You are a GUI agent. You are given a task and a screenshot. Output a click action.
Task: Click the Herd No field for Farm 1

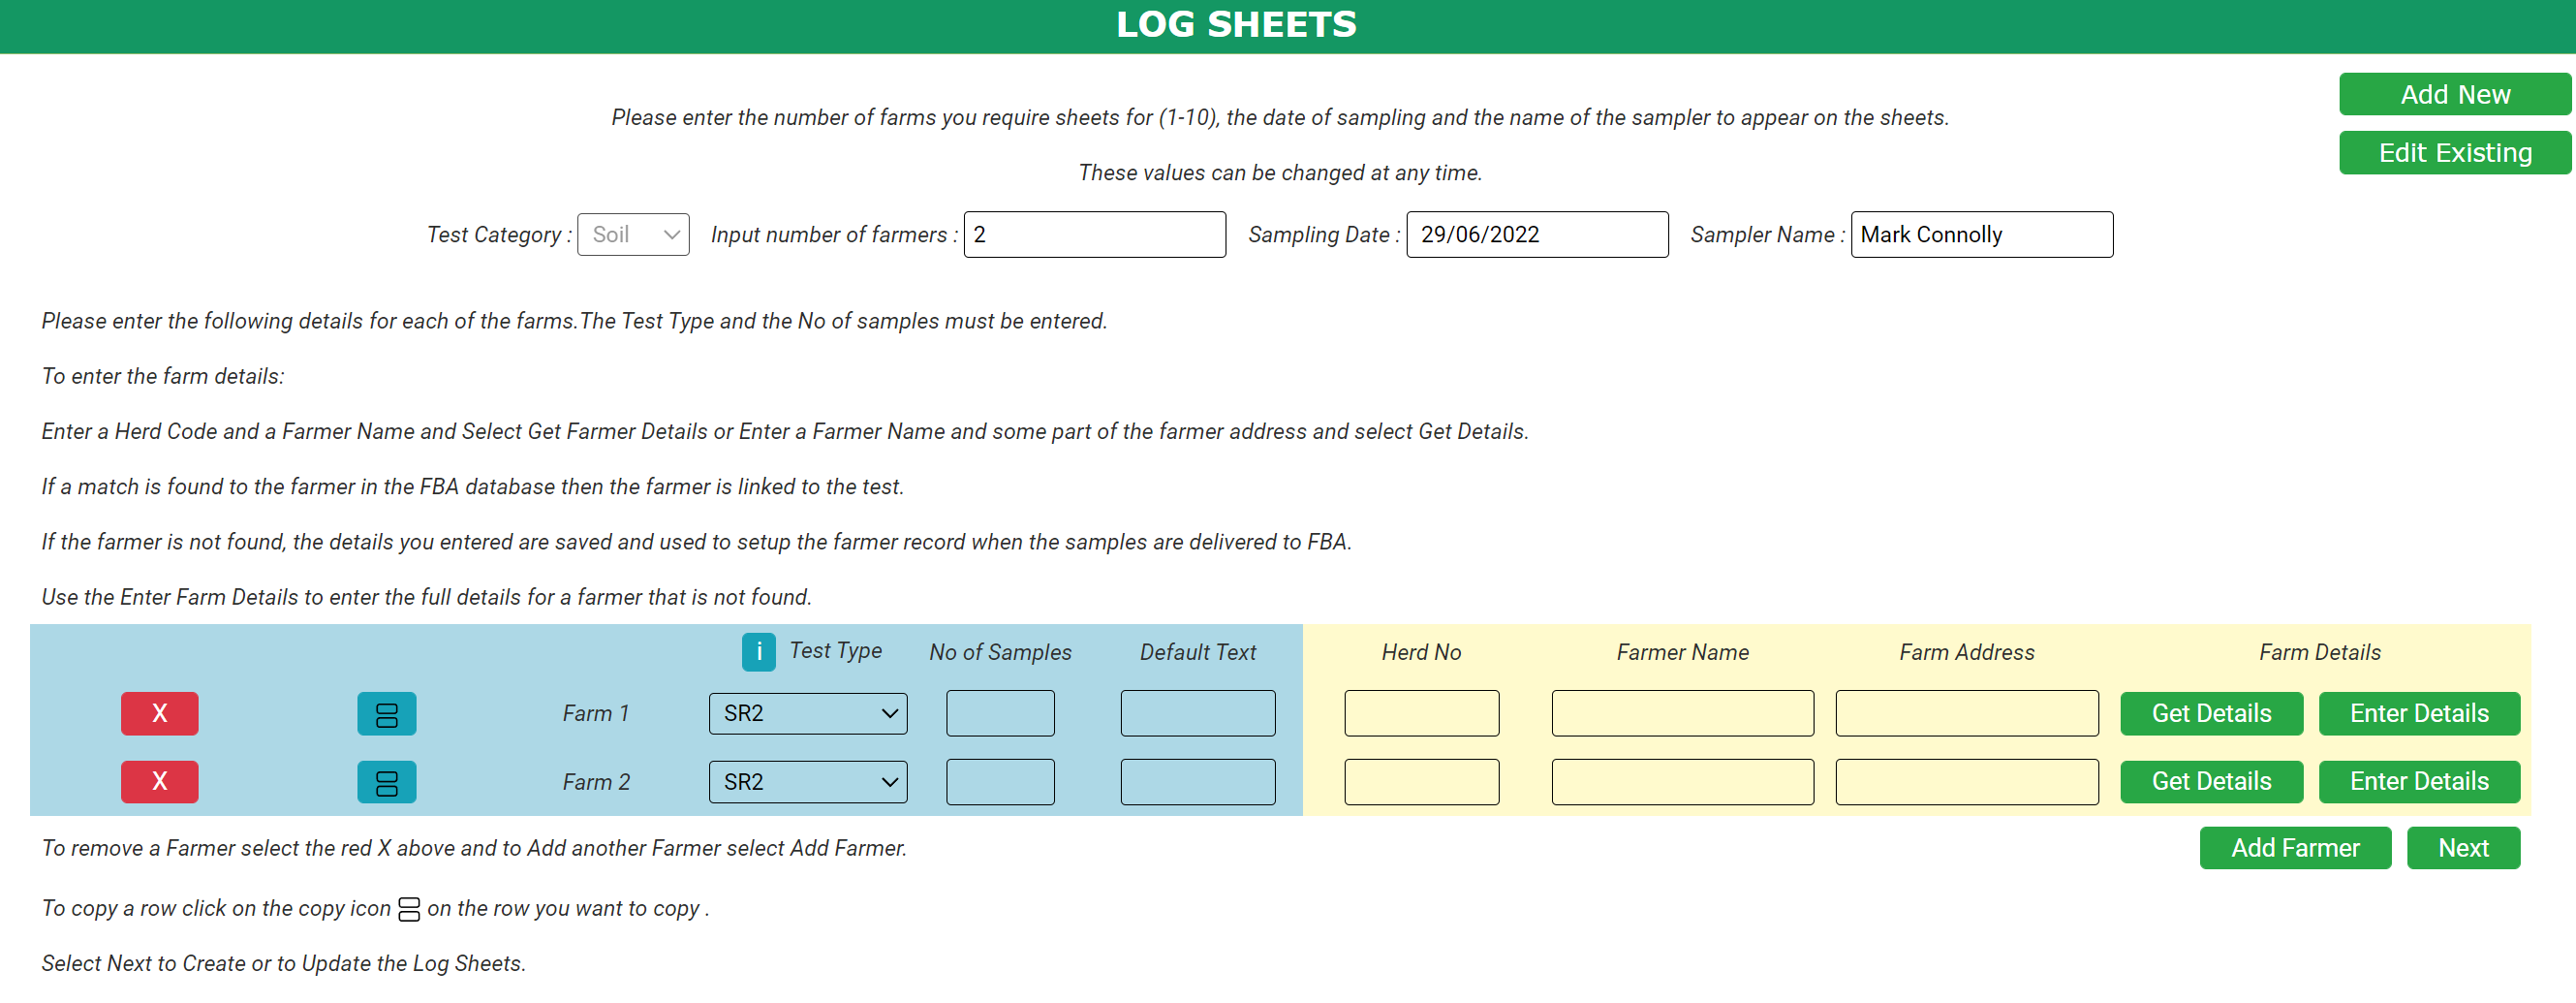coord(1421,713)
